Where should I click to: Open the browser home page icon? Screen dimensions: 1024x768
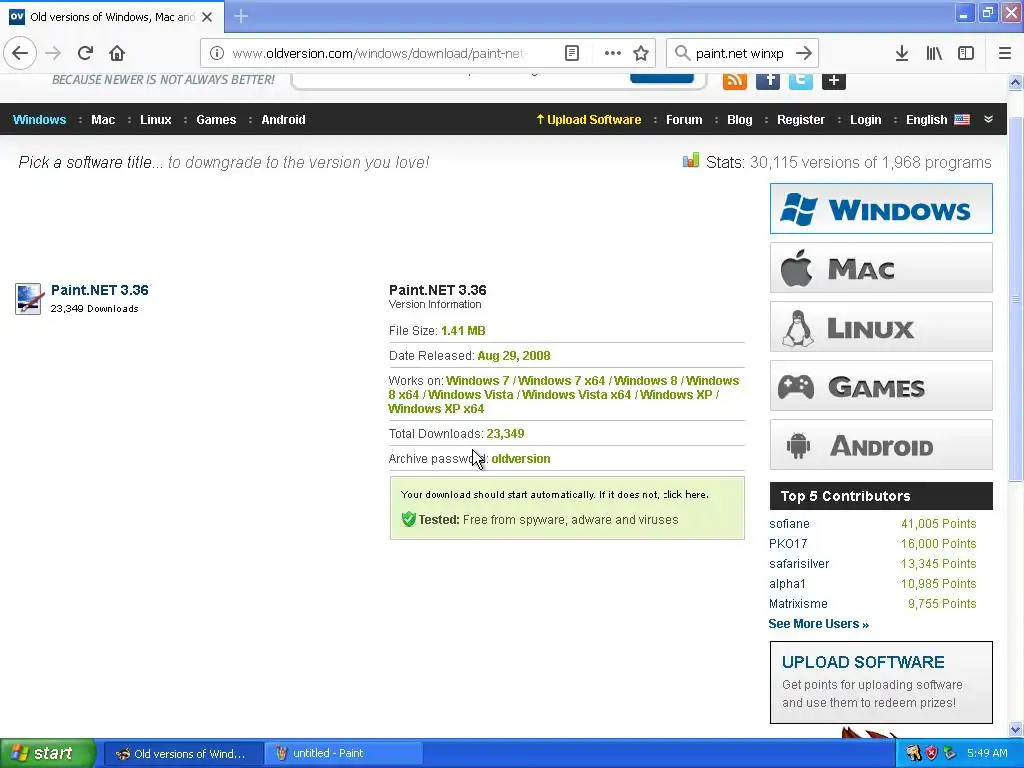point(117,53)
